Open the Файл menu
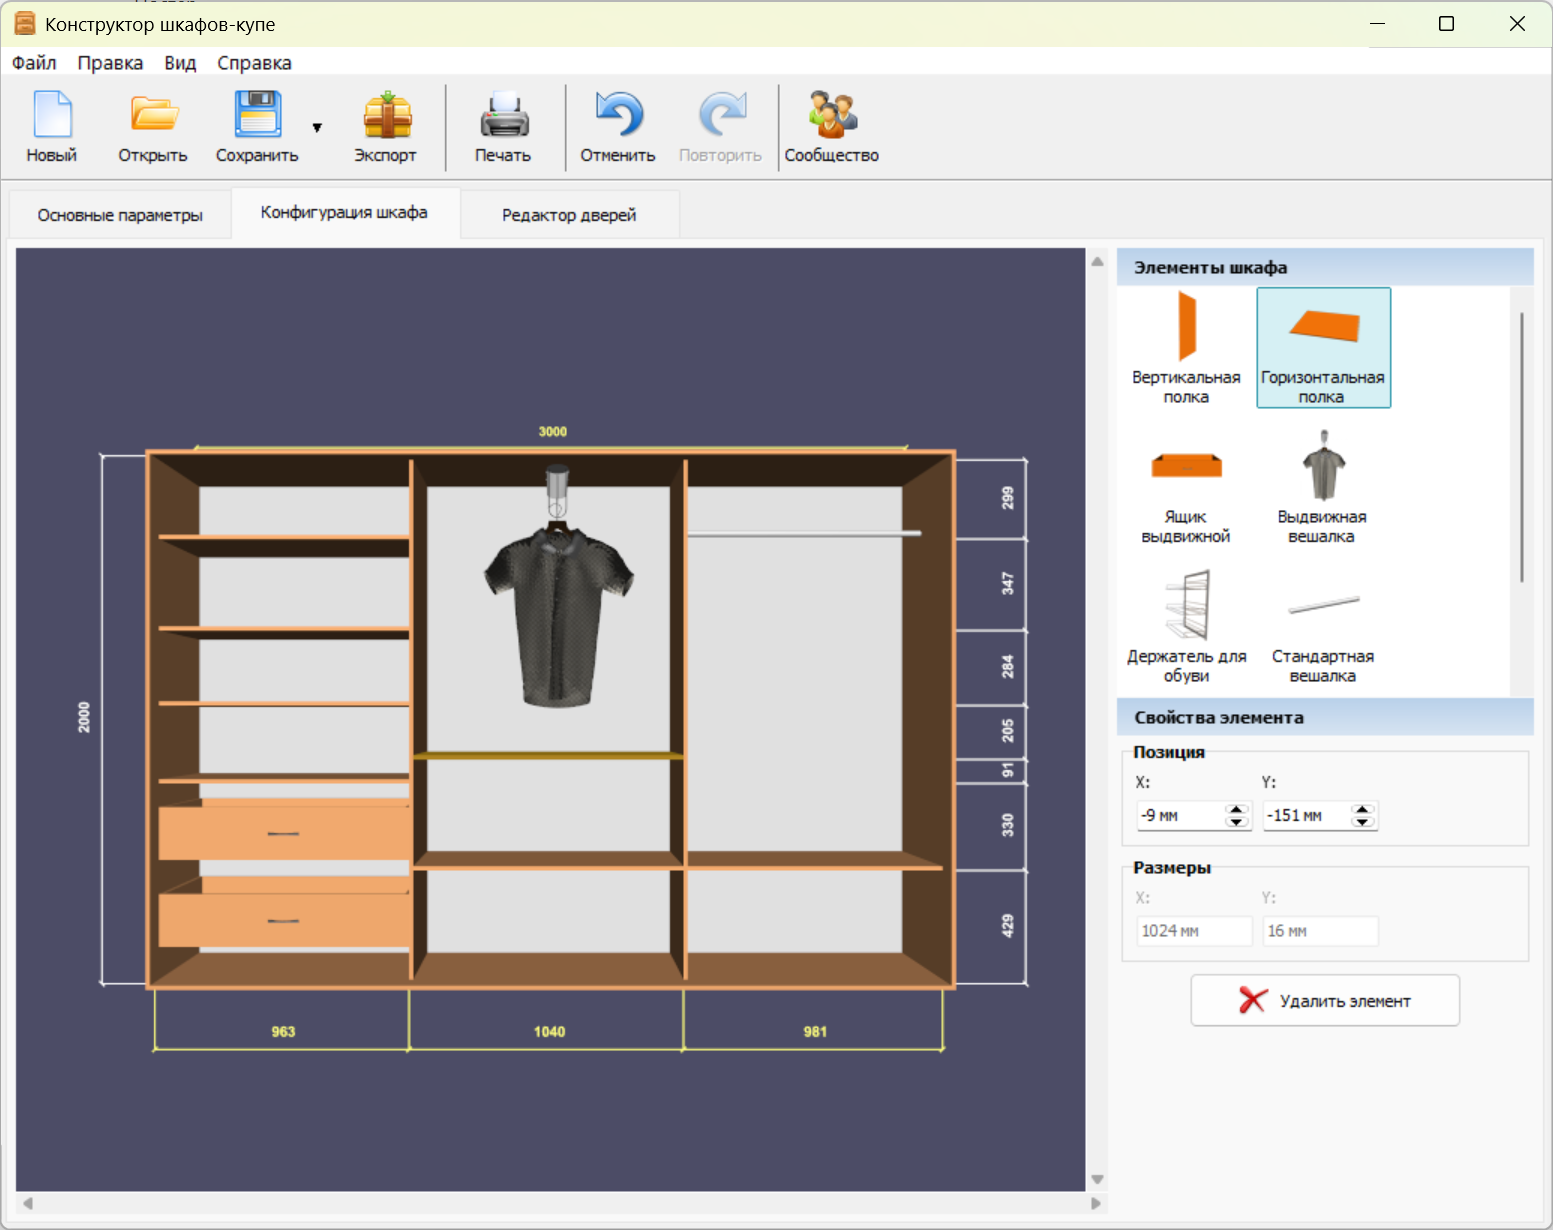 click(34, 63)
